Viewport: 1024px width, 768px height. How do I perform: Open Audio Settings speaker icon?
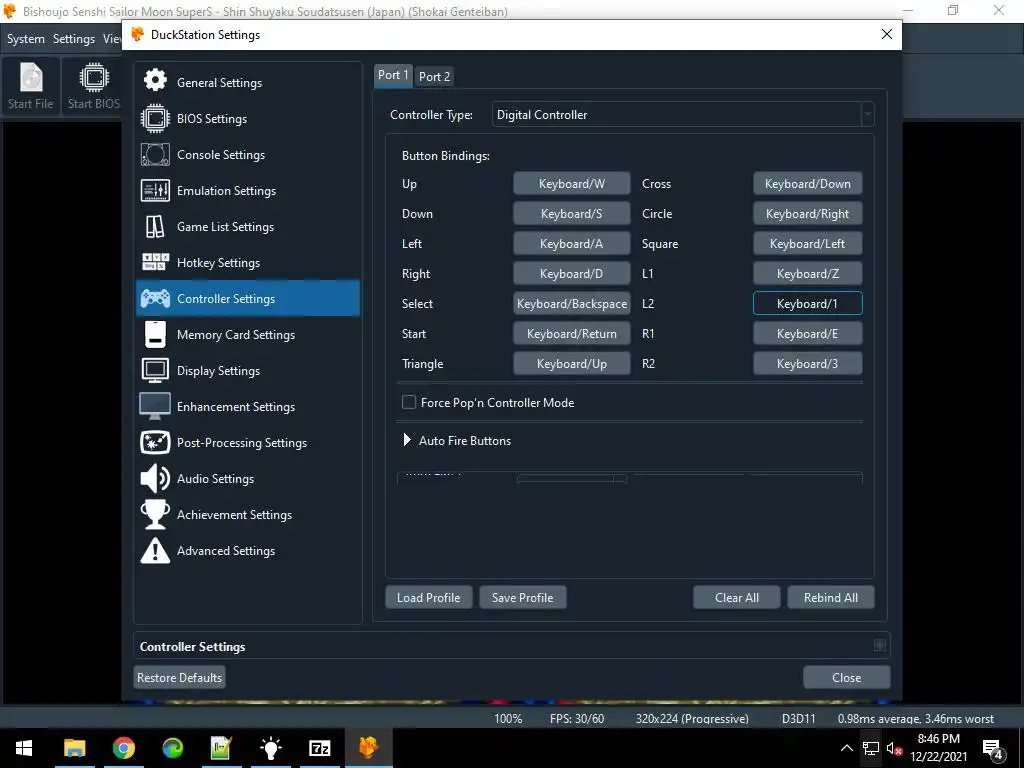tap(155, 479)
